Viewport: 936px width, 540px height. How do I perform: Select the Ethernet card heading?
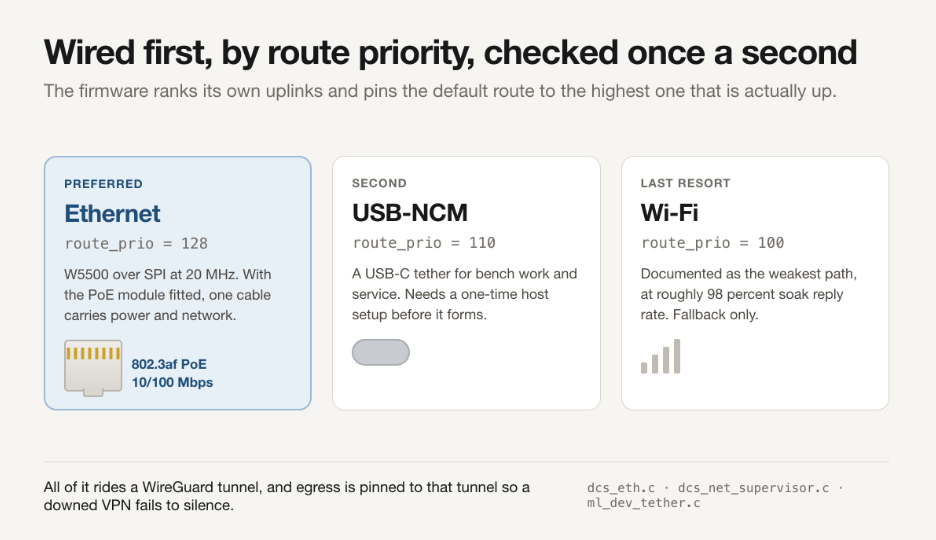[x=112, y=214]
